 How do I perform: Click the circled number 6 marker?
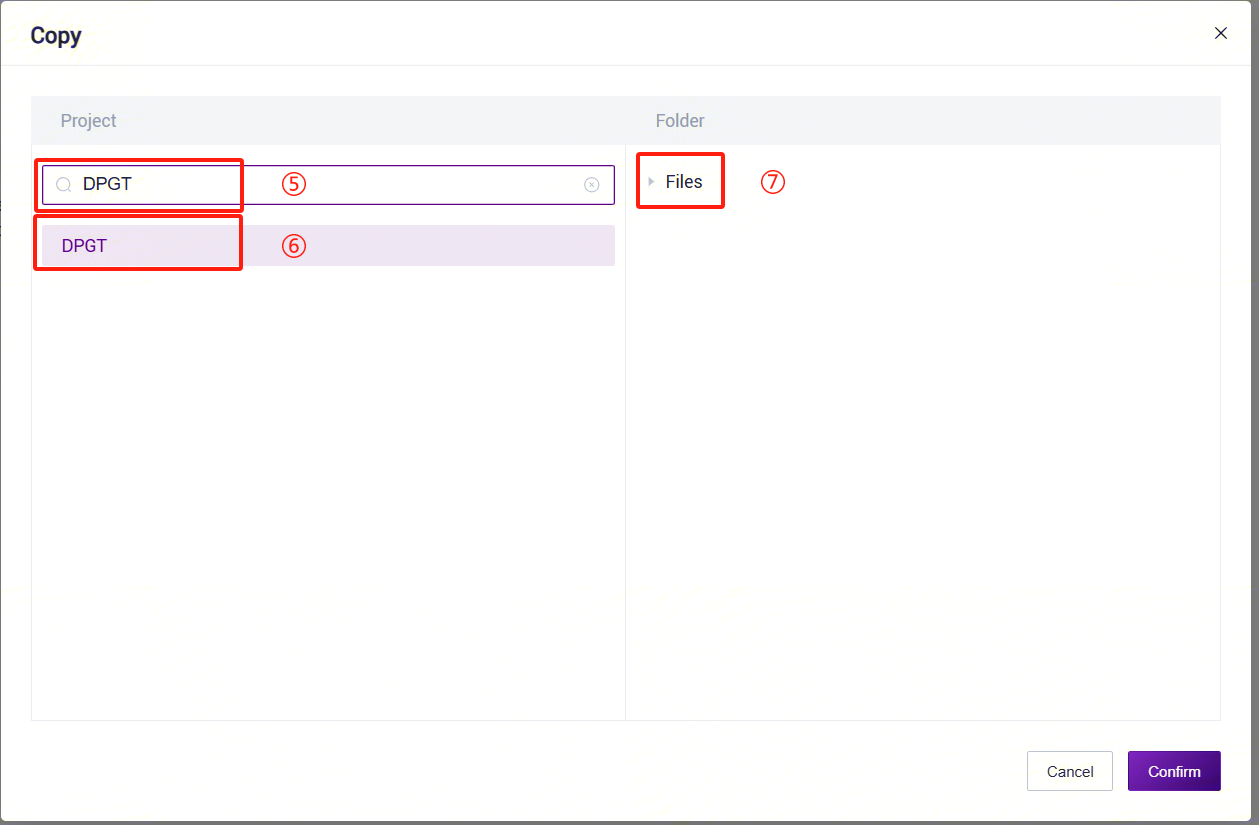click(x=293, y=246)
